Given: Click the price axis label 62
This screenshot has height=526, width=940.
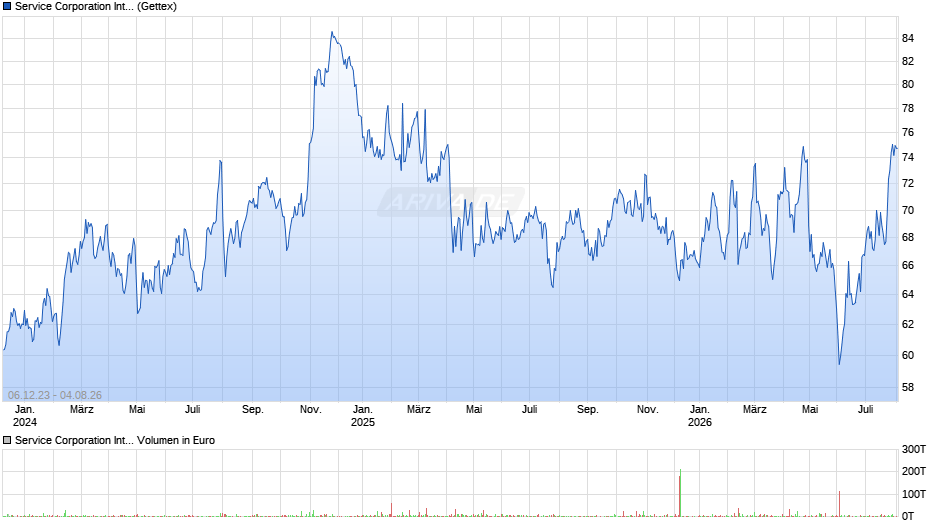Looking at the screenshot, I should coord(908,324).
